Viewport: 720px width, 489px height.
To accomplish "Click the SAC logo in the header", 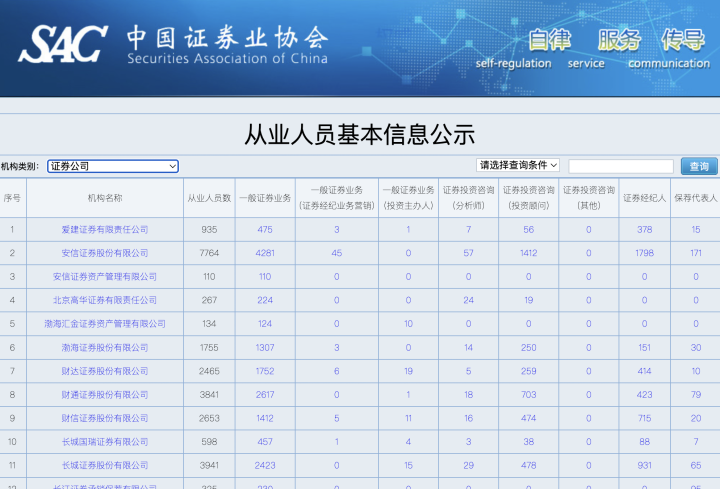I will click(x=63, y=44).
